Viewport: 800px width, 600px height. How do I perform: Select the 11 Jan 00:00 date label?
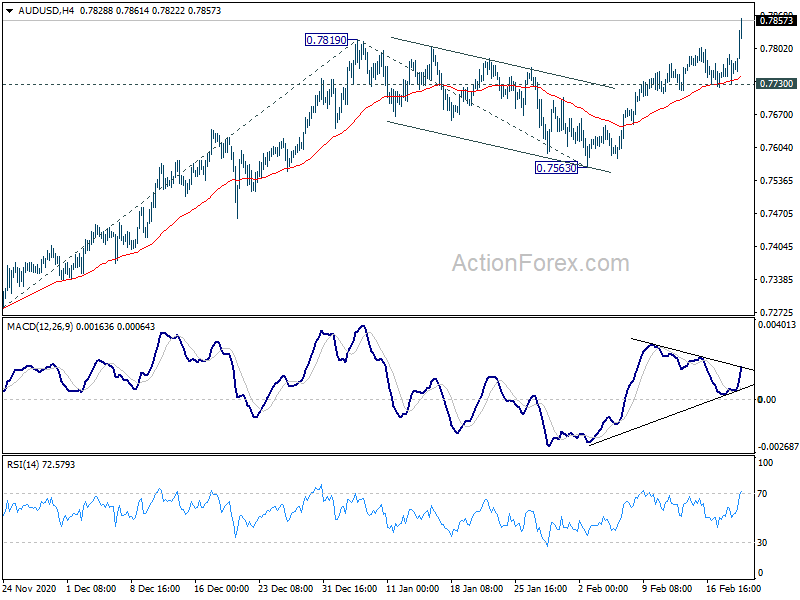413,588
